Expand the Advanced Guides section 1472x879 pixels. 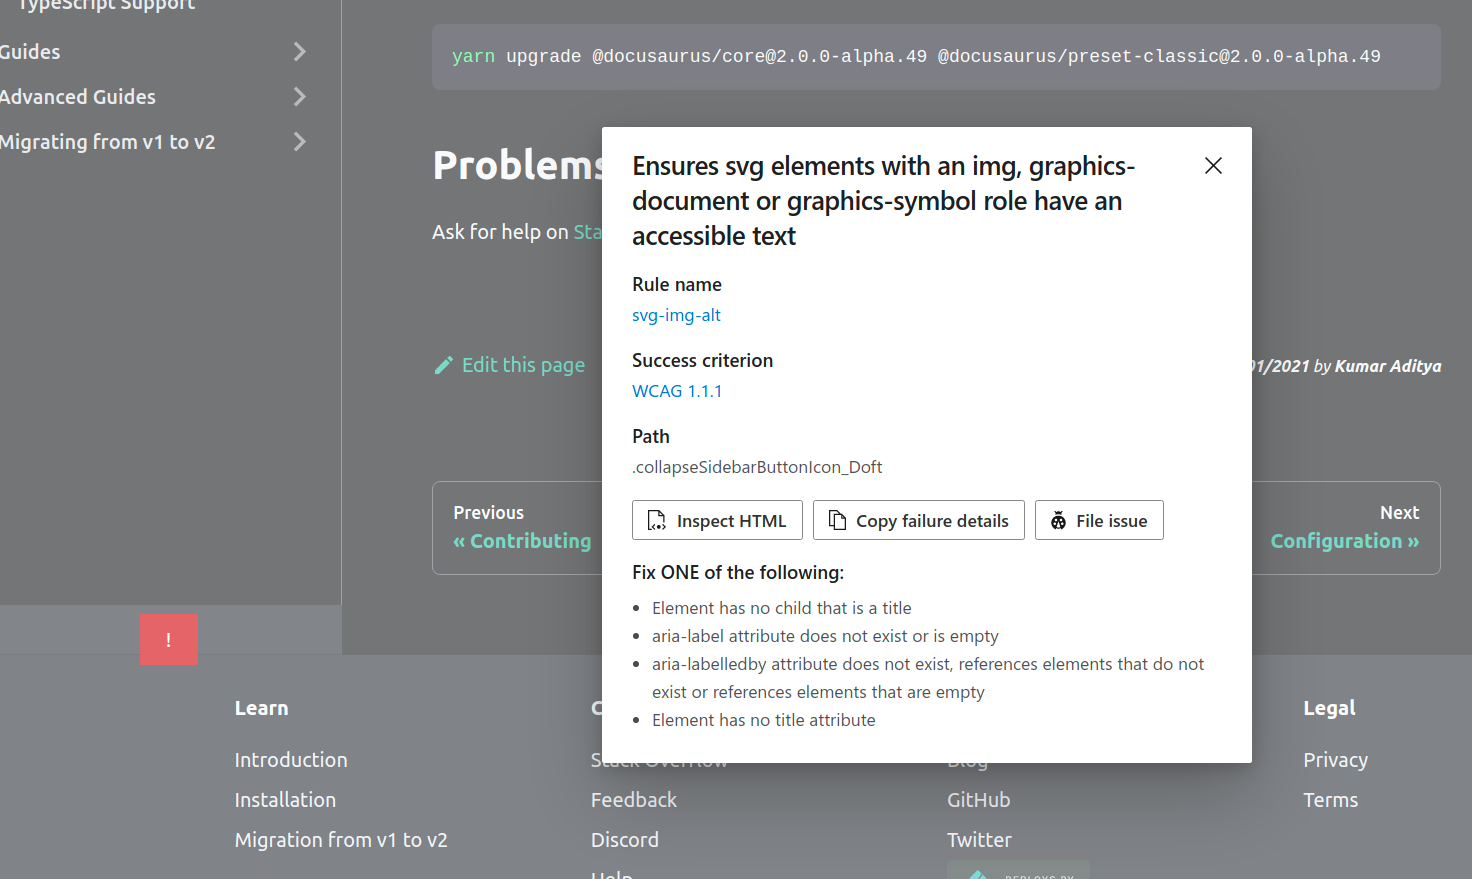point(298,96)
